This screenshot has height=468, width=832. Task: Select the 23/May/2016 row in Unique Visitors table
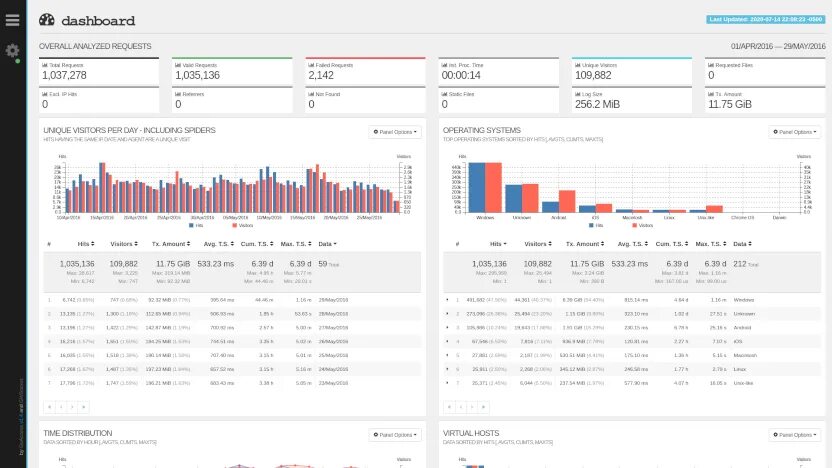(x=232, y=383)
